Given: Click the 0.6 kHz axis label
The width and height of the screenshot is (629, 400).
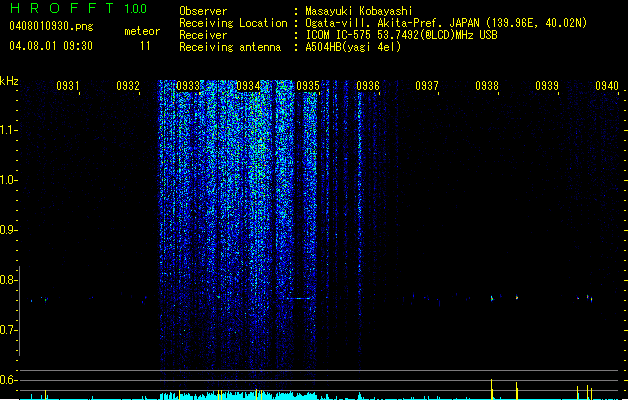Looking at the screenshot, I should [8, 380].
